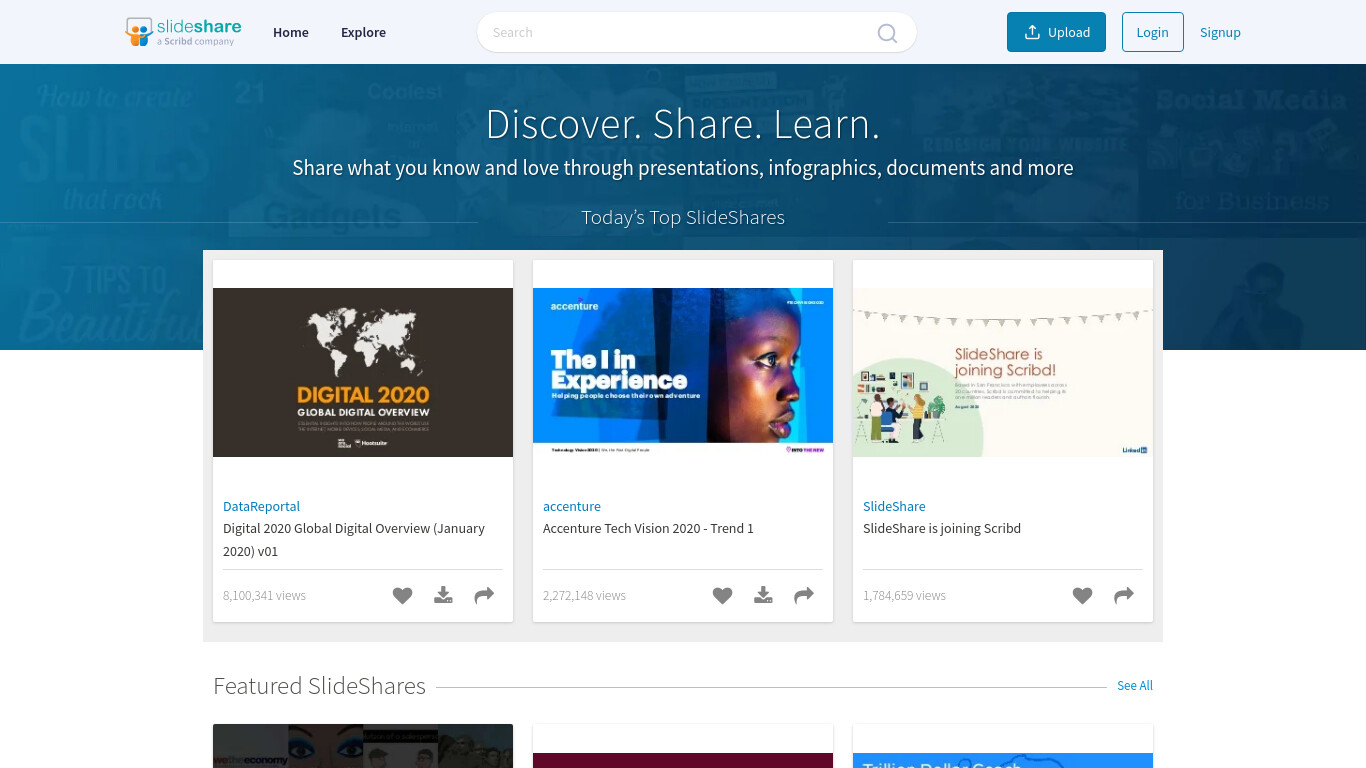Click the Upload button
This screenshot has height=768, width=1366.
point(1056,32)
